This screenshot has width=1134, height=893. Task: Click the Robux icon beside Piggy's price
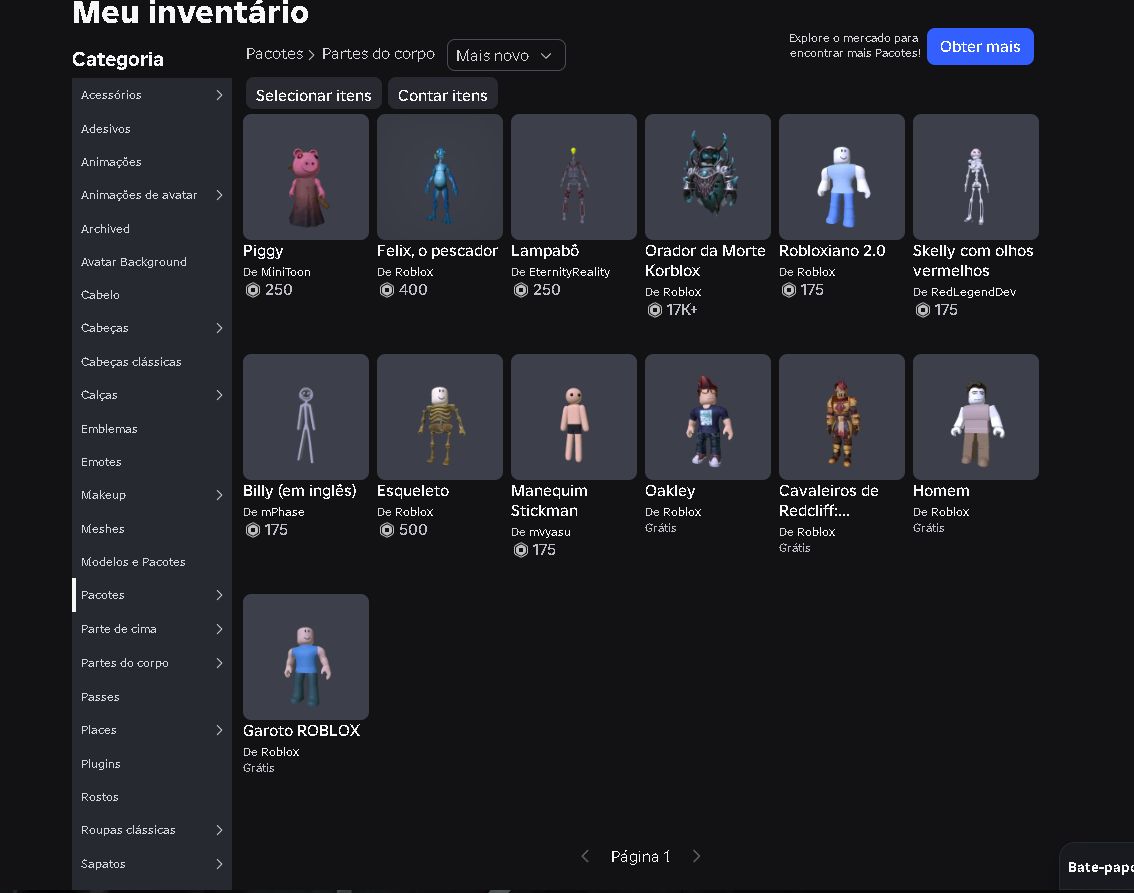[252, 290]
